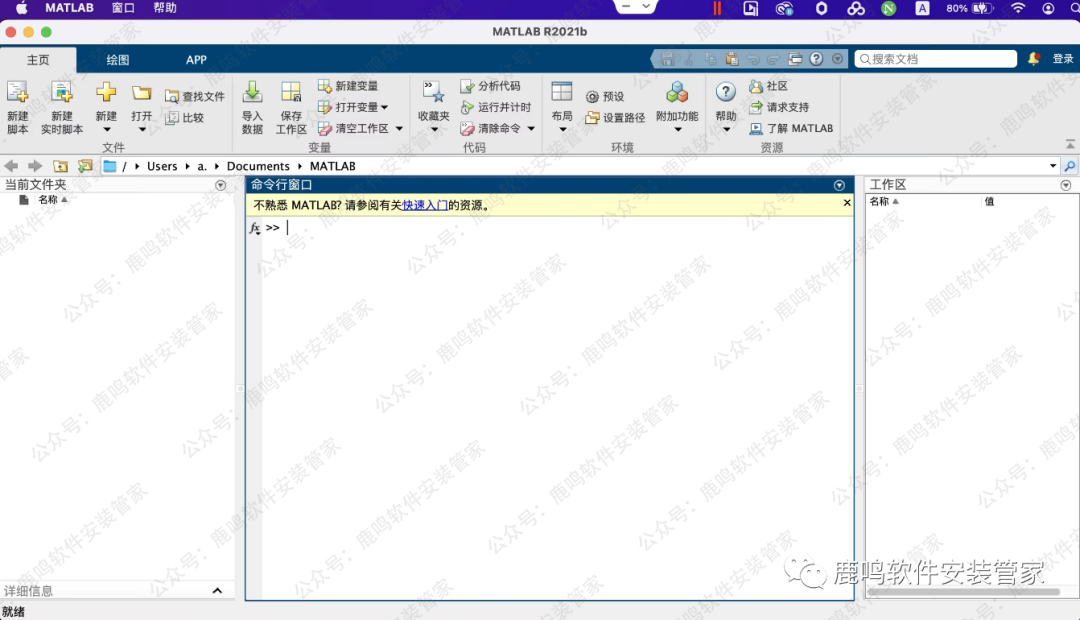Click the Sign In (登录) button
Screen dimensions: 1080x620
(x=1062, y=59)
